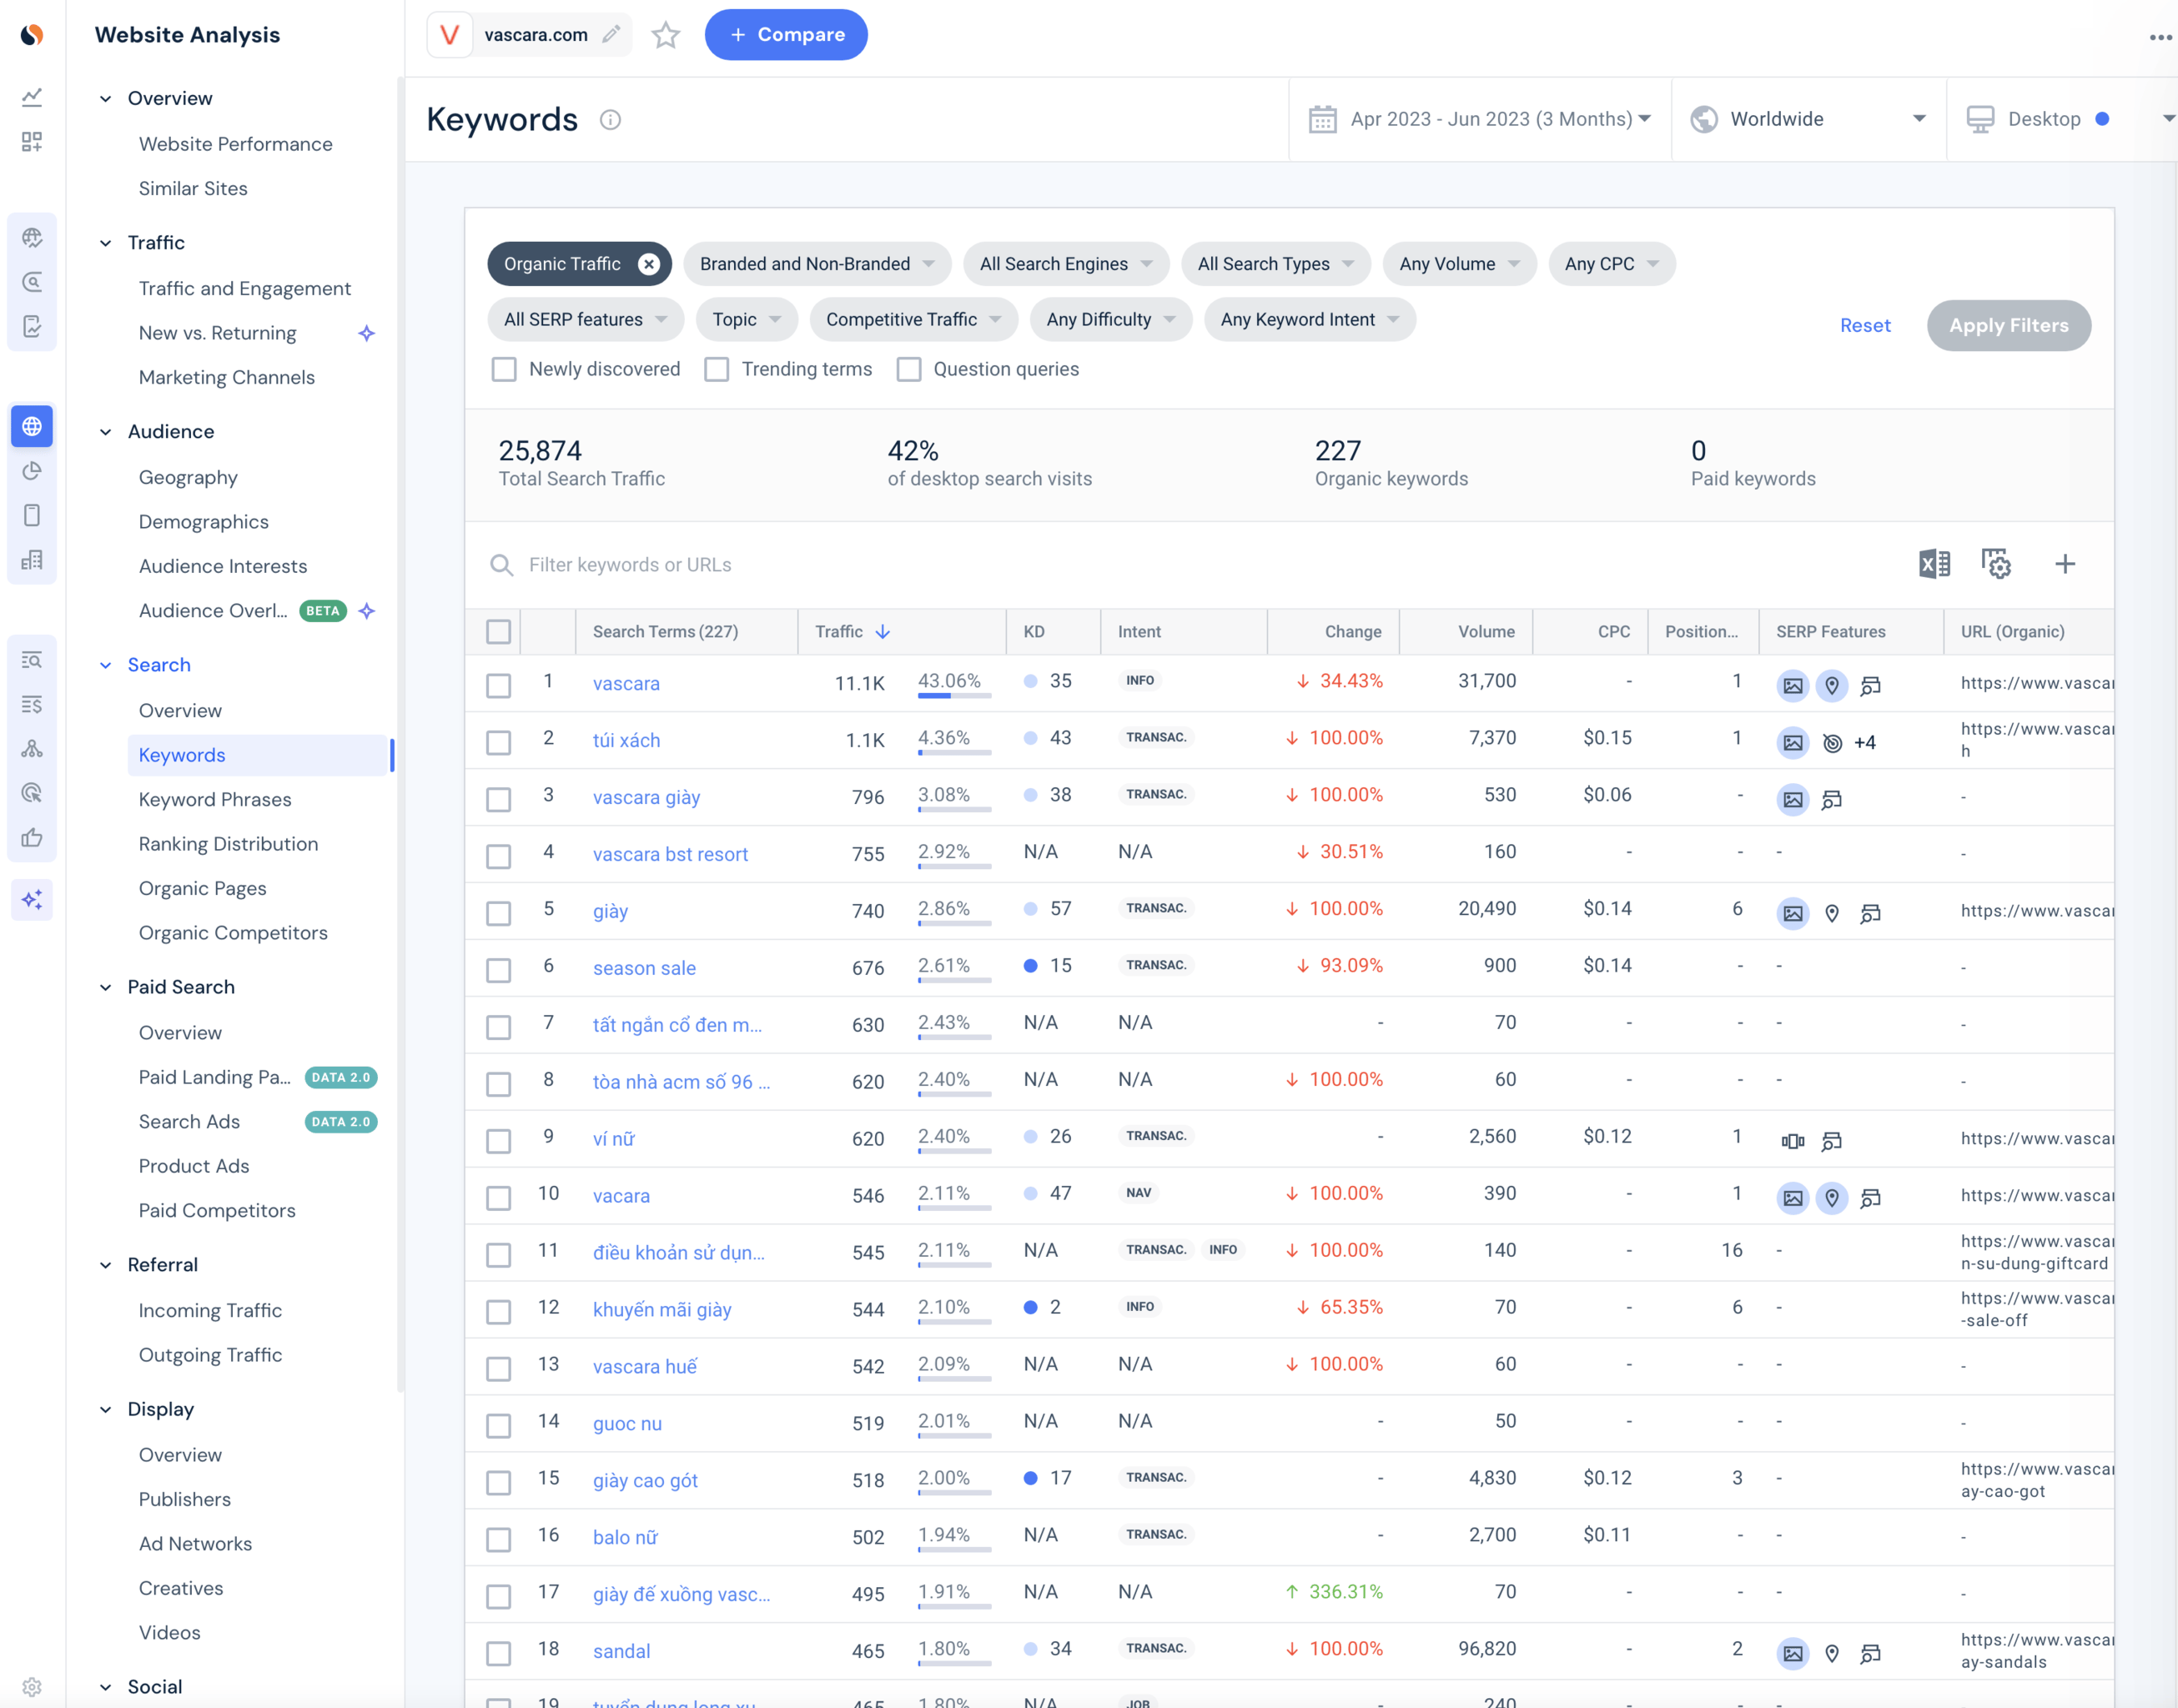Open the trend chart icon in left rail
The height and width of the screenshot is (1708, 2178).
[x=32, y=97]
